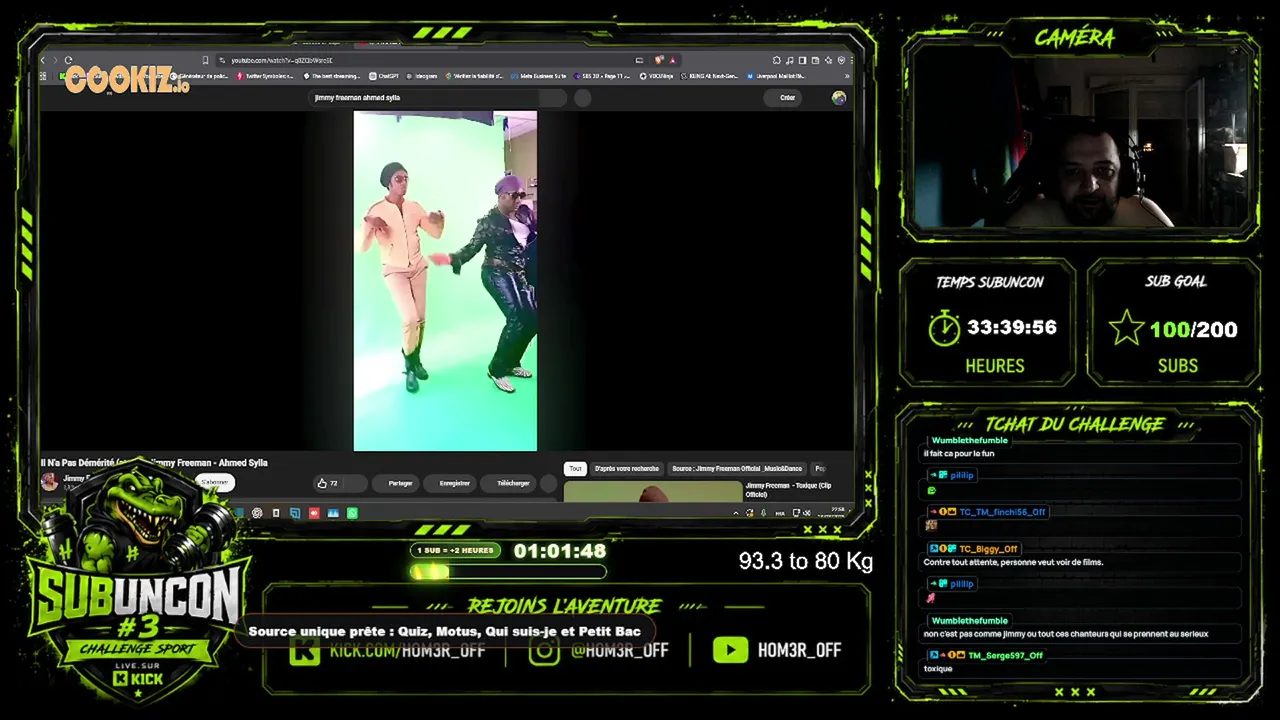Click the YouTube search field
This screenshot has height=720, width=1280.
click(x=425, y=98)
